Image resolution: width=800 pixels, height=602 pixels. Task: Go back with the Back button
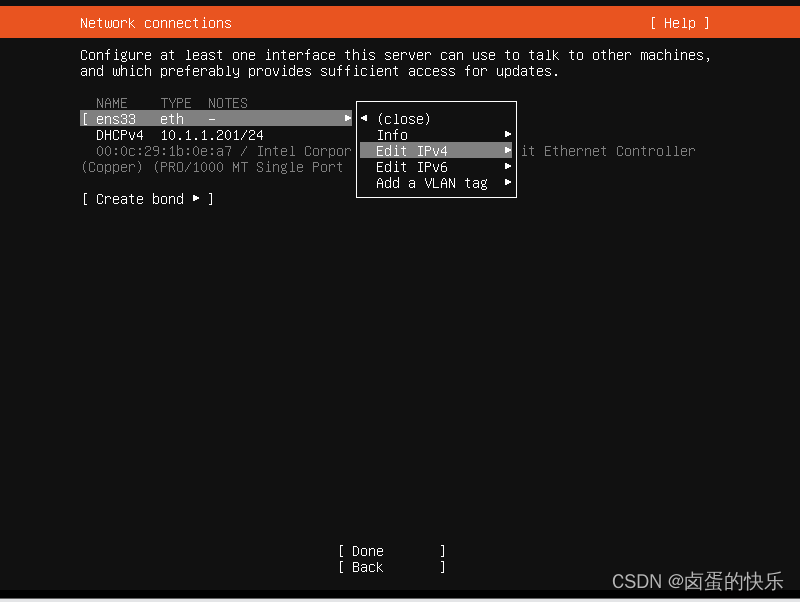point(392,567)
